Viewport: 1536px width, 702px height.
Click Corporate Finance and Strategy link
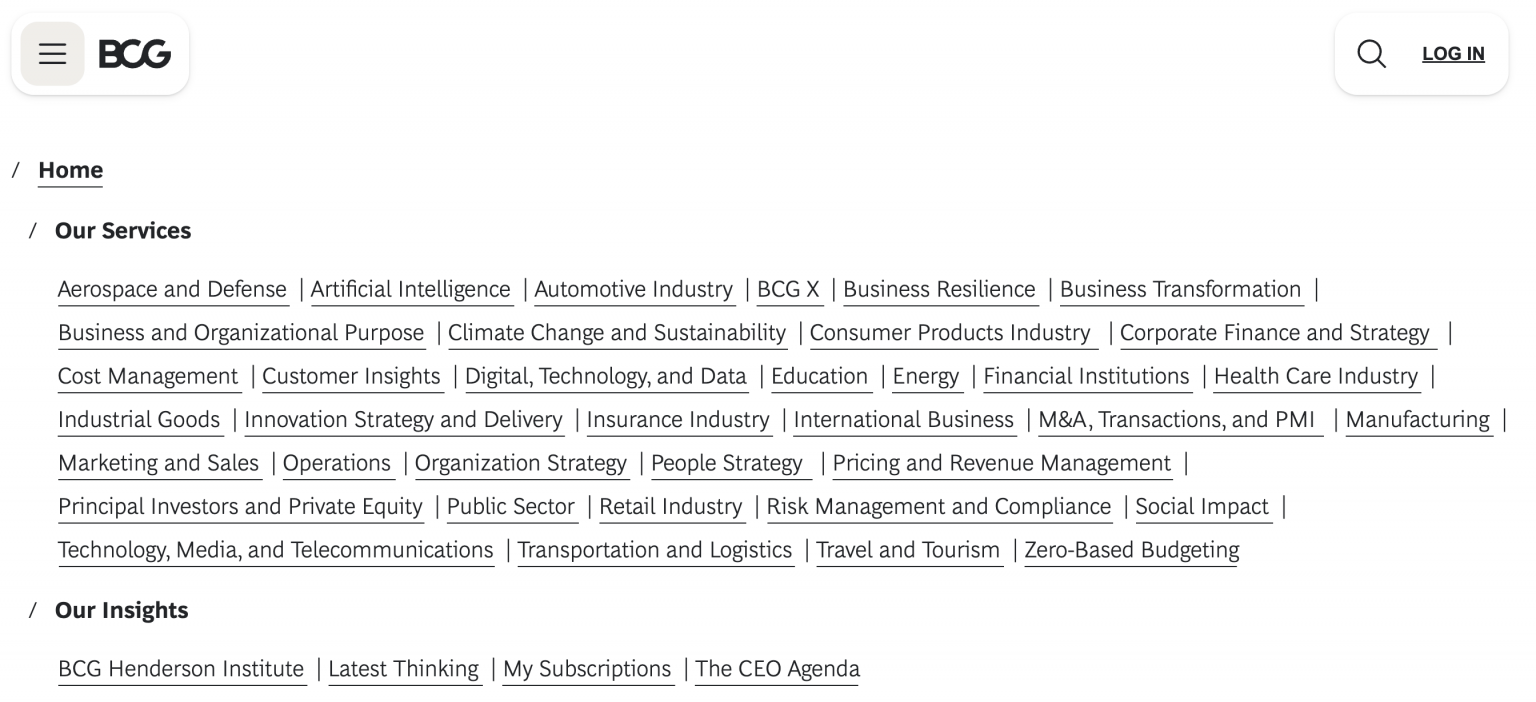click(1274, 333)
